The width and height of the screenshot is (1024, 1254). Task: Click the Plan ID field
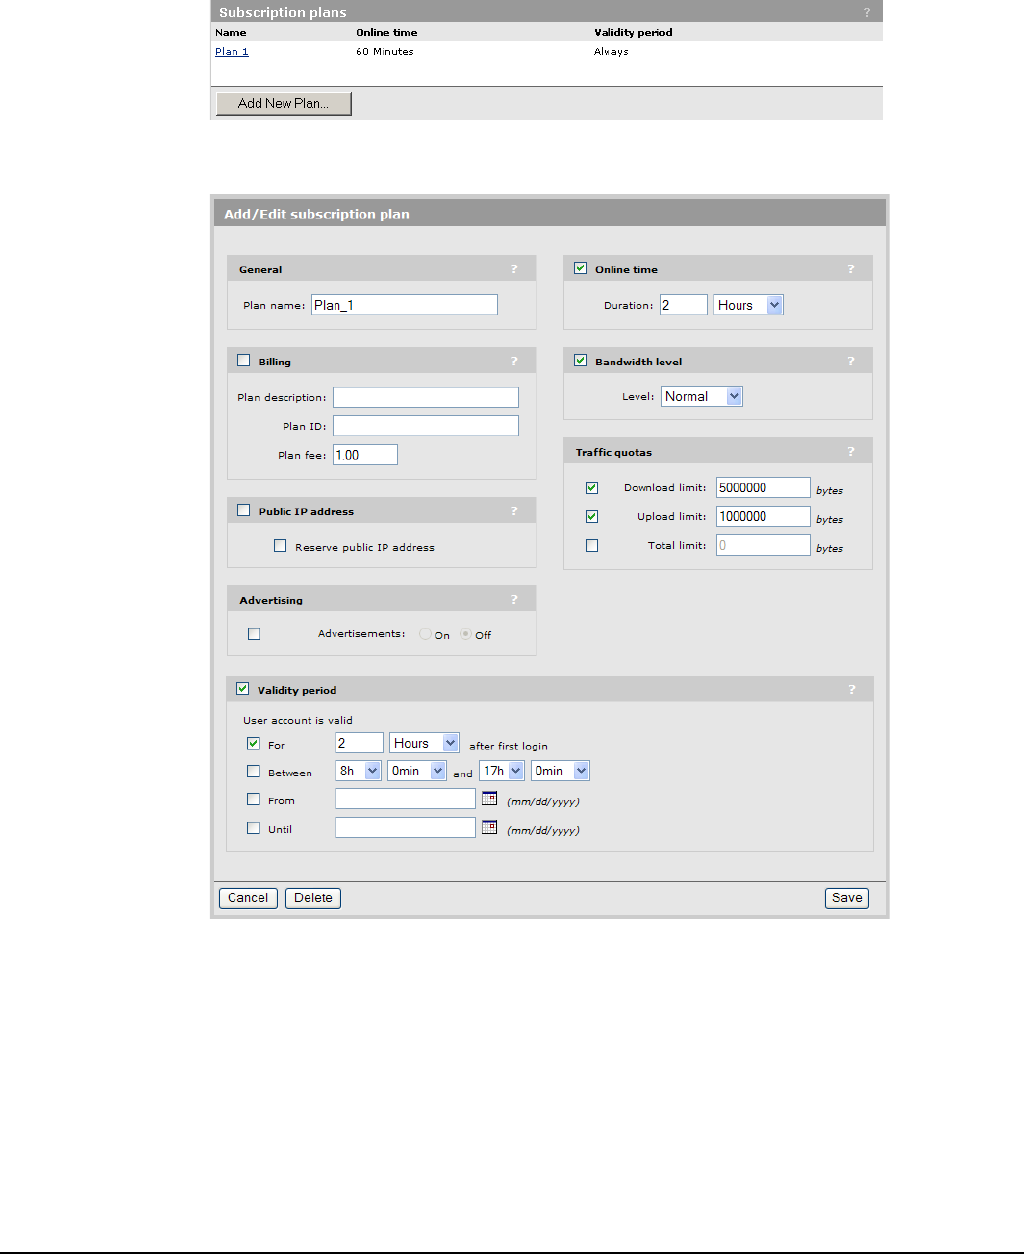[x=426, y=426]
